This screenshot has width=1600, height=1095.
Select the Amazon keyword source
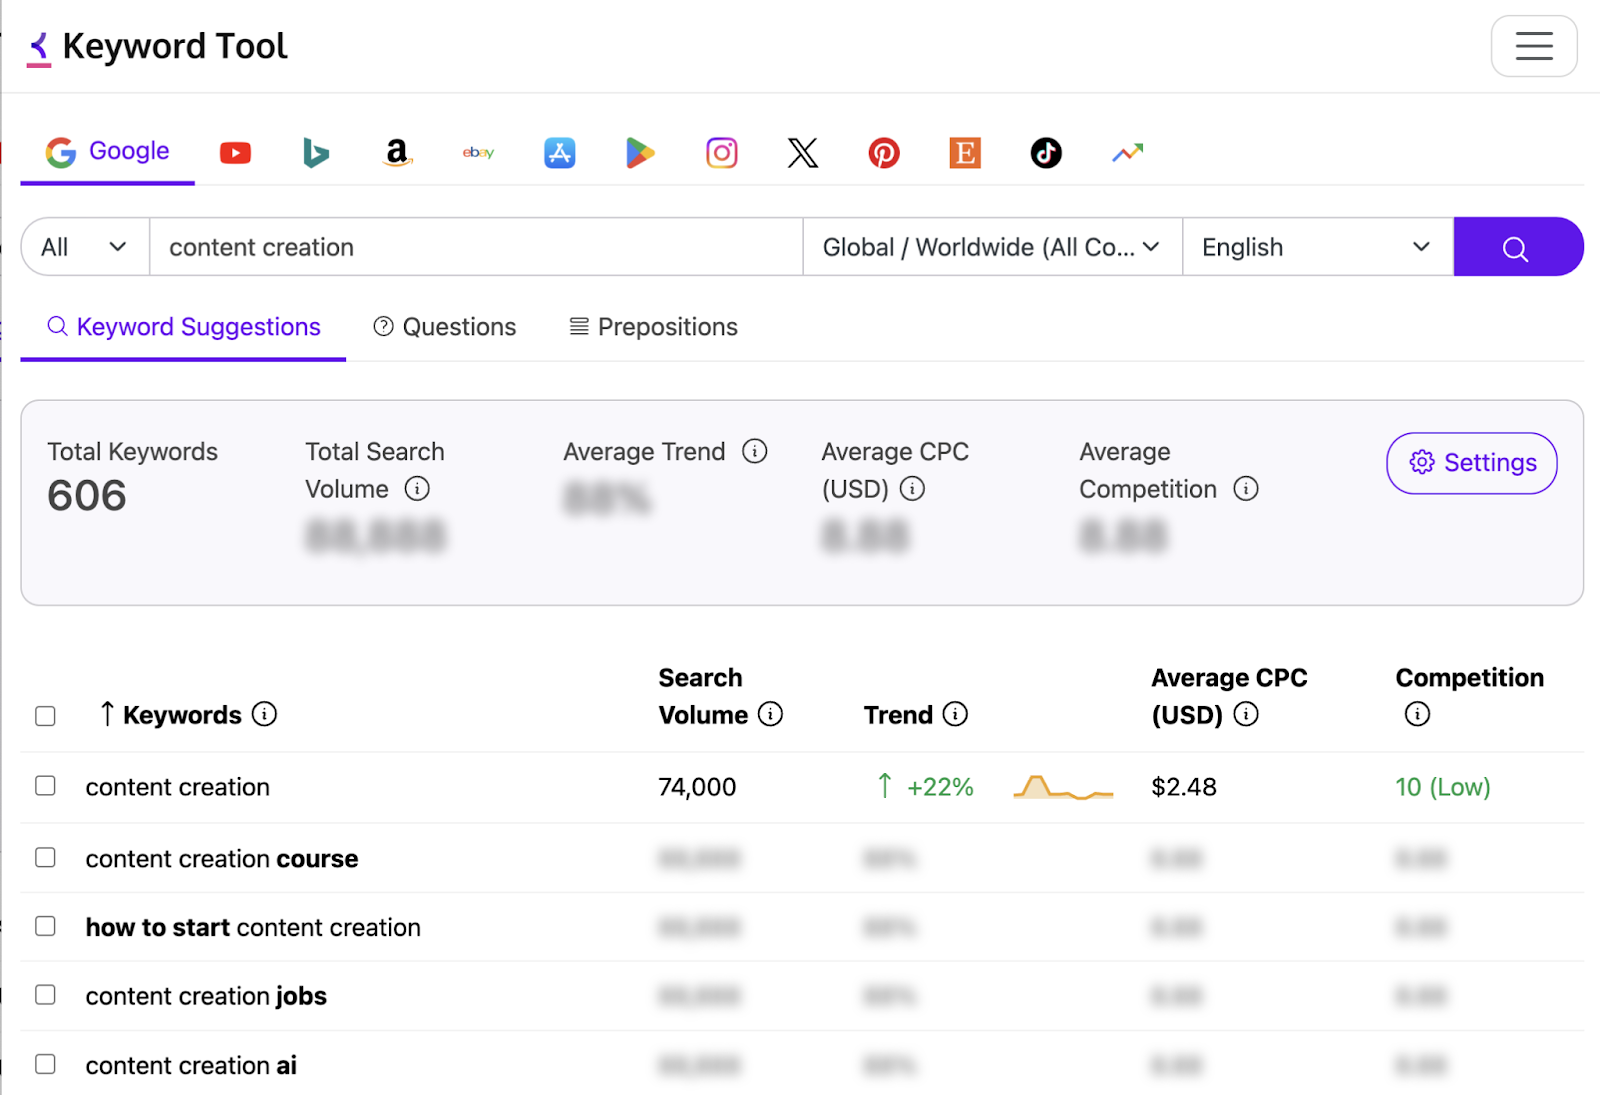tap(397, 153)
